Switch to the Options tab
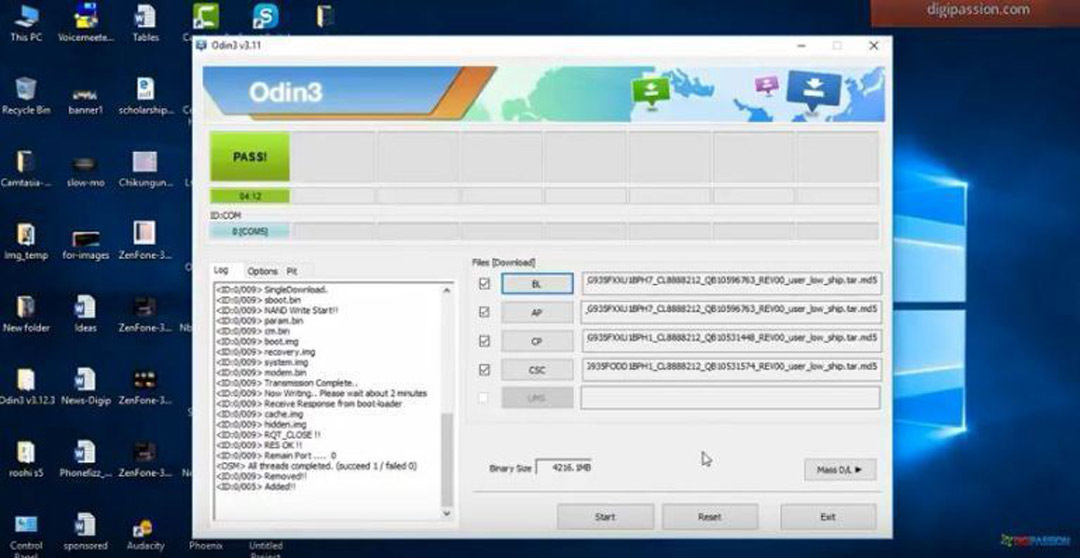This screenshot has width=1080, height=558. pos(262,271)
